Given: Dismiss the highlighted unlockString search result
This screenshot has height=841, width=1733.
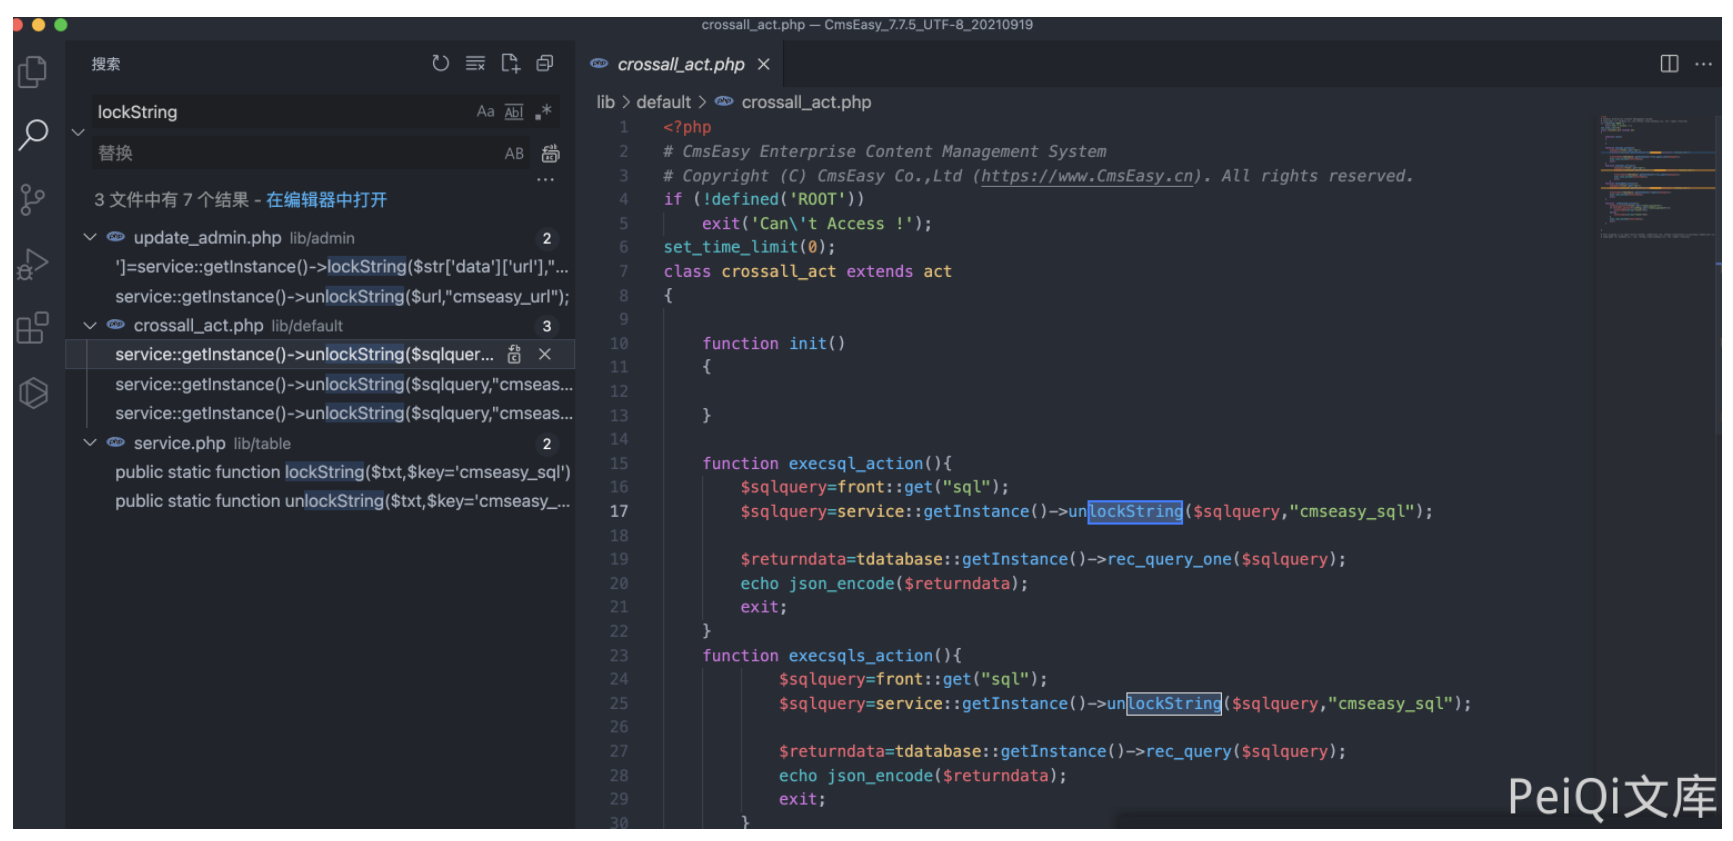Looking at the screenshot, I should pos(545,355).
